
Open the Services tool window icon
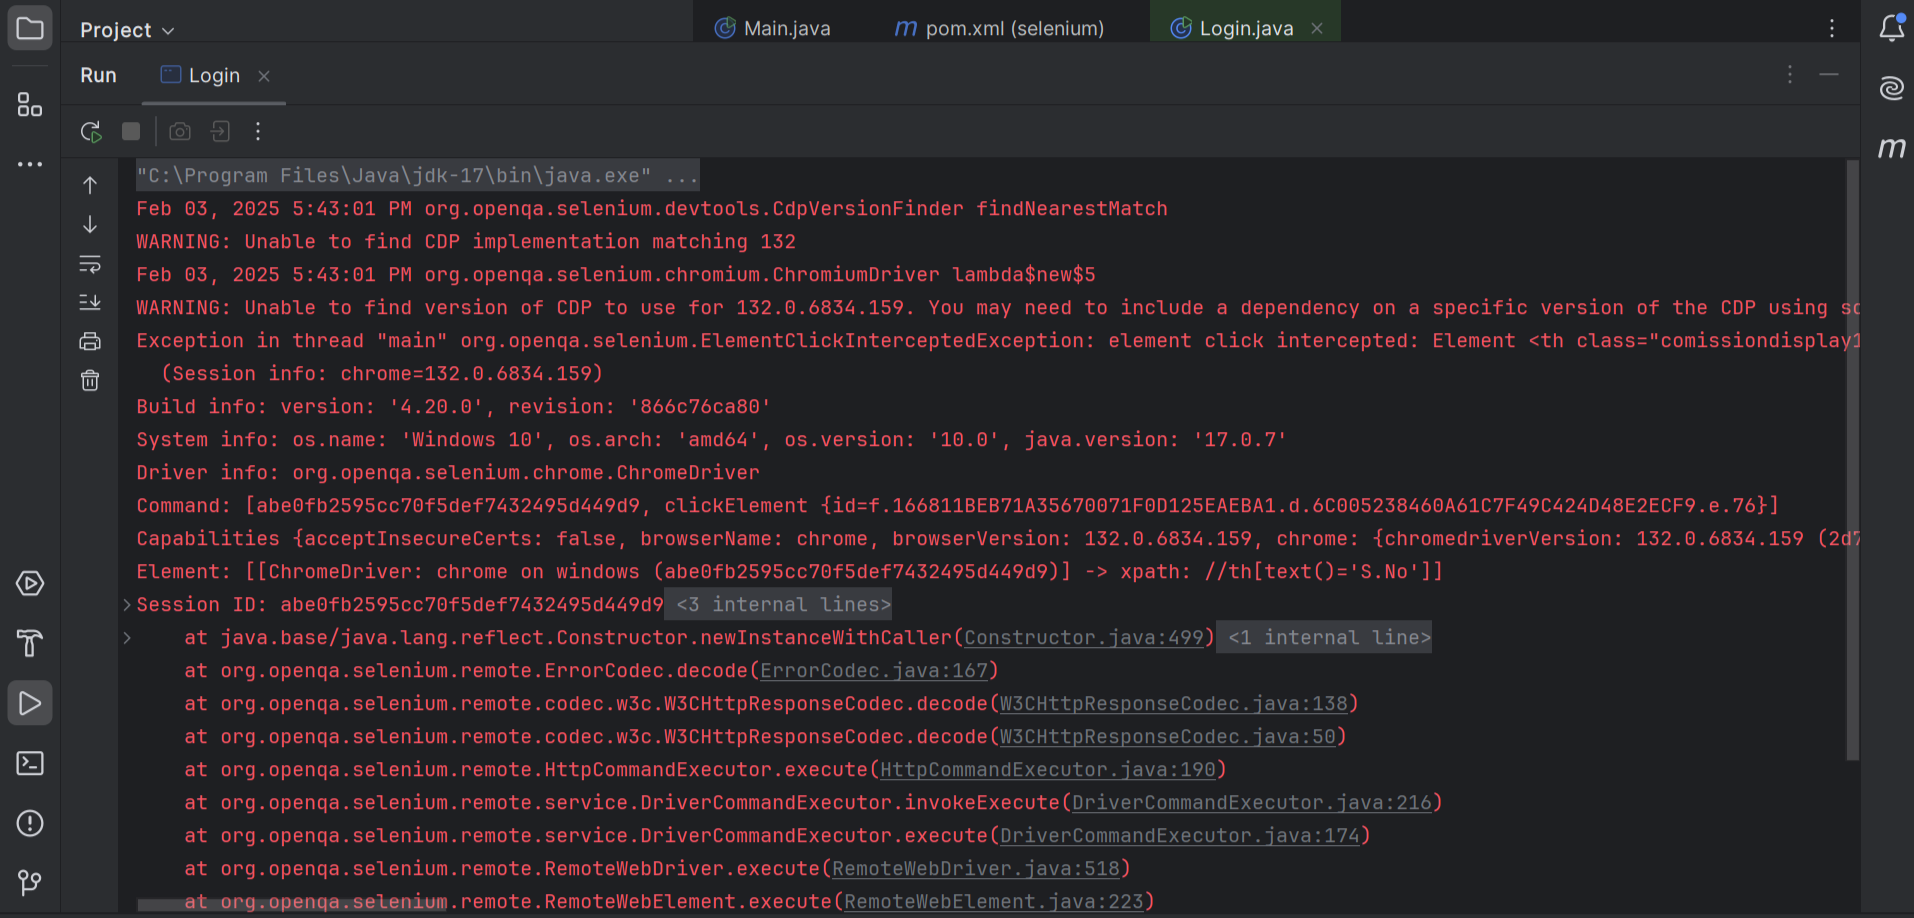point(30,583)
